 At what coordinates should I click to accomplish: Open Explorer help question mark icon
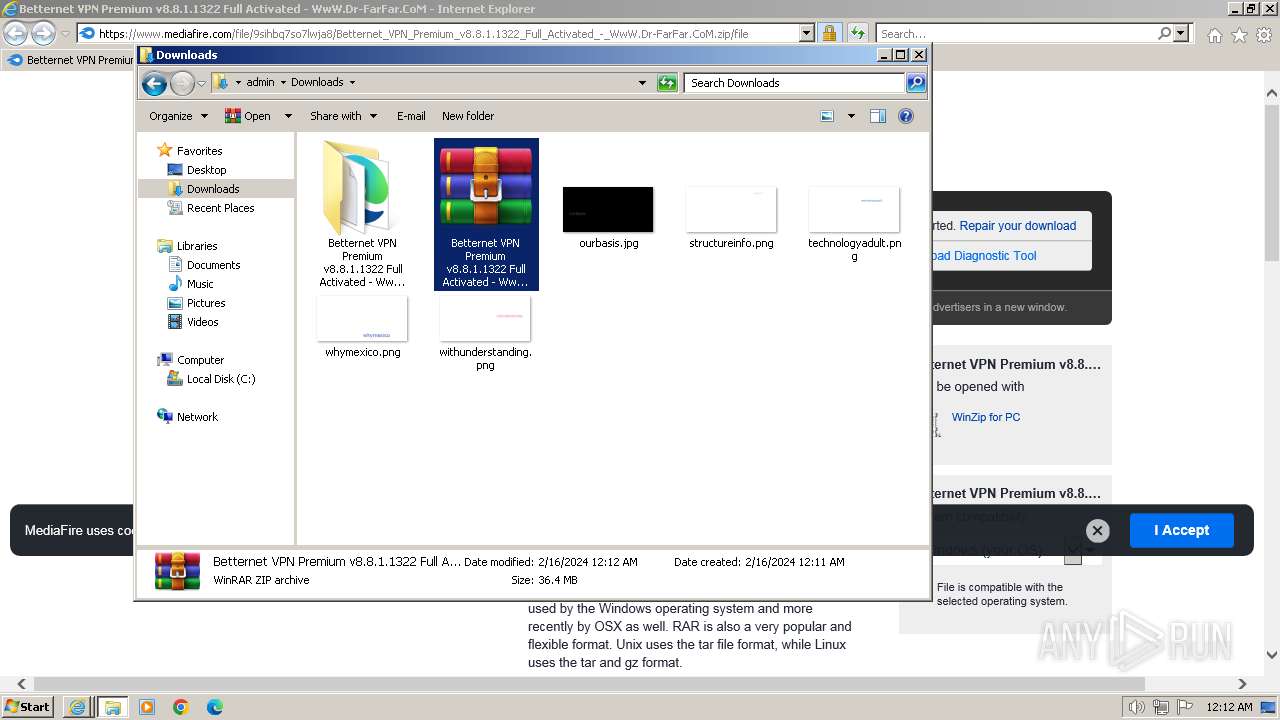pos(906,116)
